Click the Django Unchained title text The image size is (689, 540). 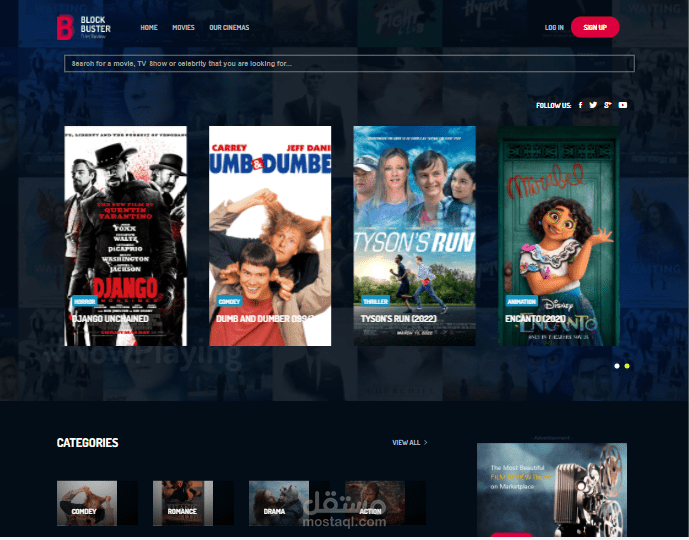110,319
